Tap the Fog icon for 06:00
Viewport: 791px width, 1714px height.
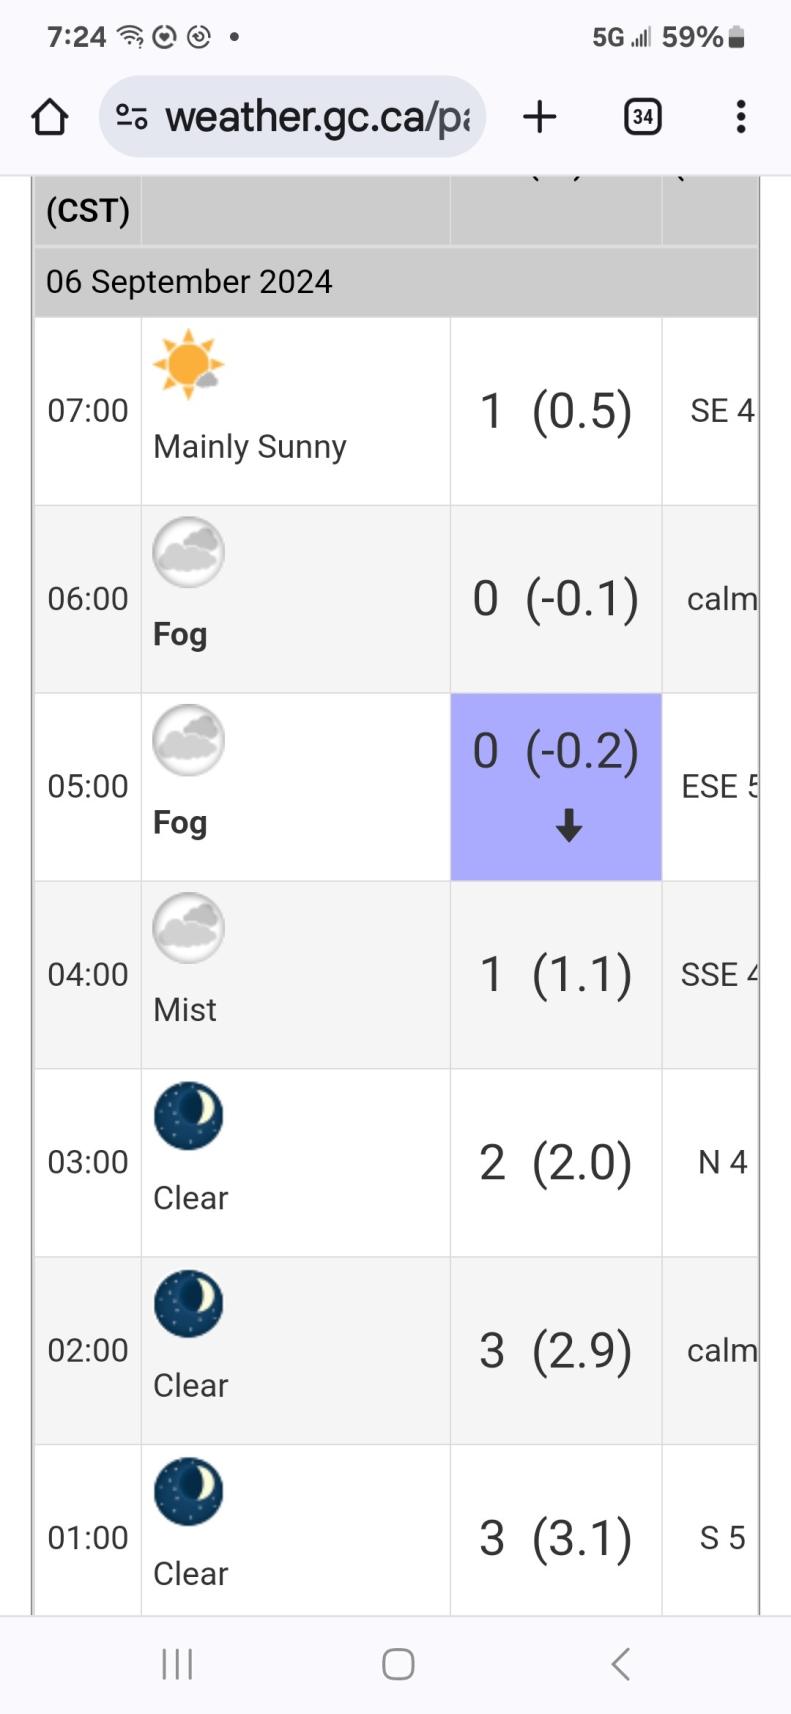188,552
